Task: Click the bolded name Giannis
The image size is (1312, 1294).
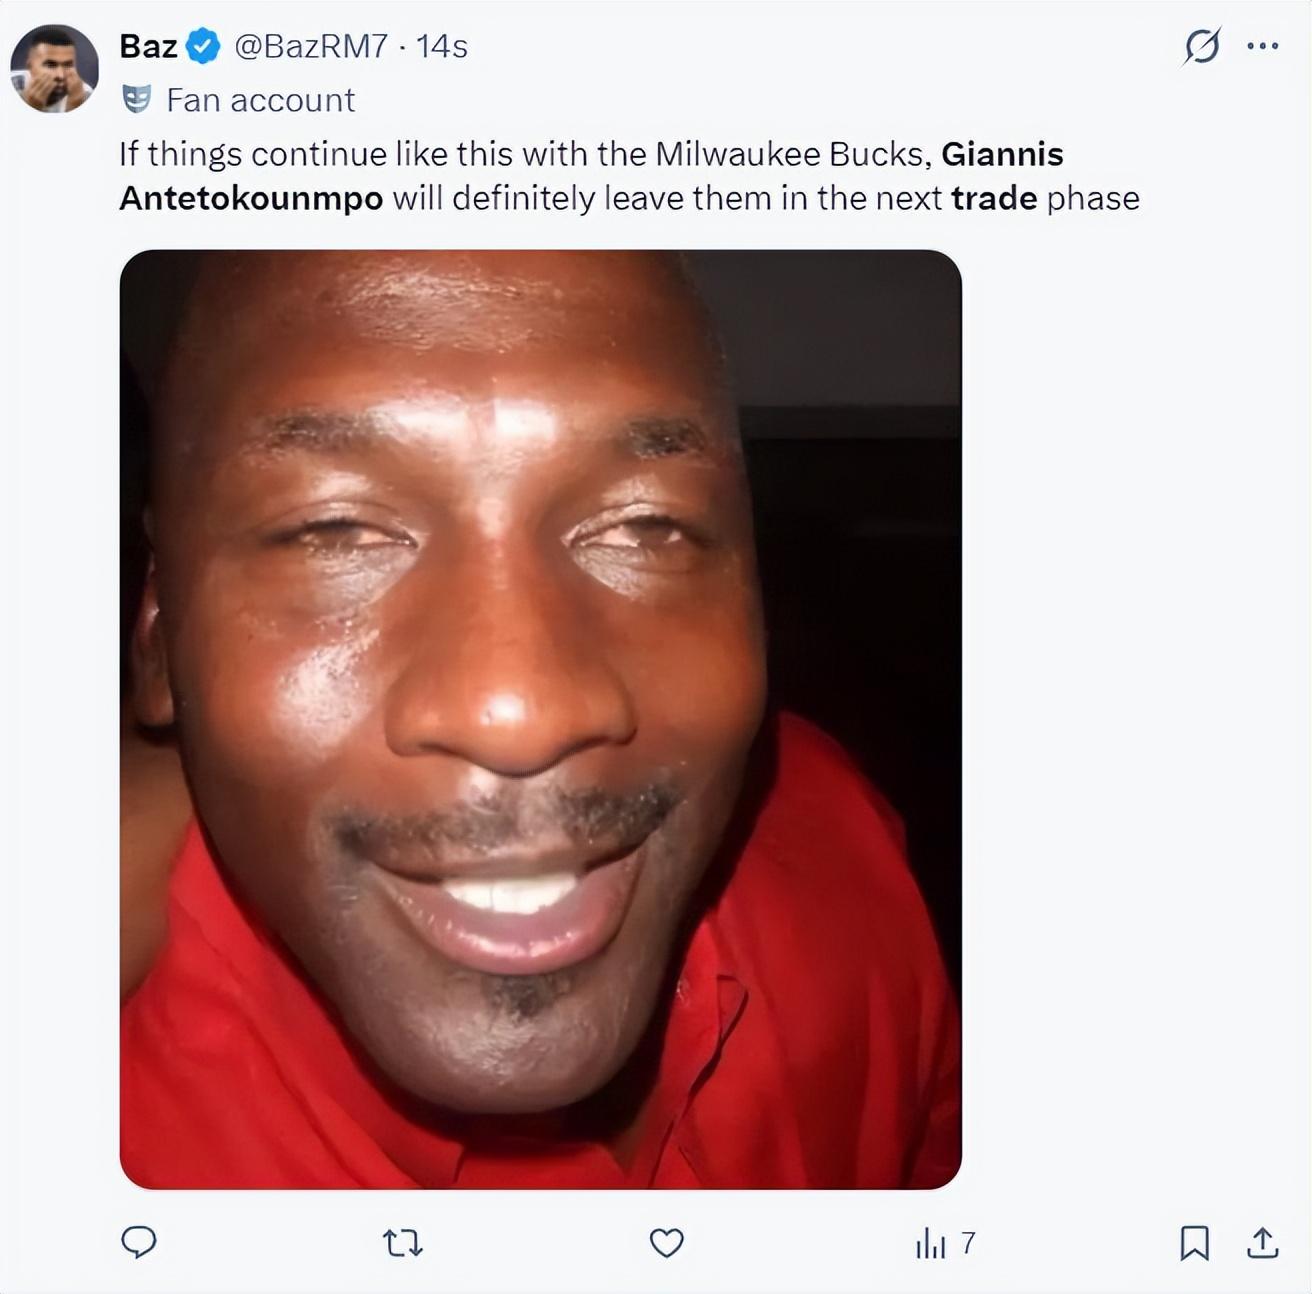Action: coord(1002,154)
